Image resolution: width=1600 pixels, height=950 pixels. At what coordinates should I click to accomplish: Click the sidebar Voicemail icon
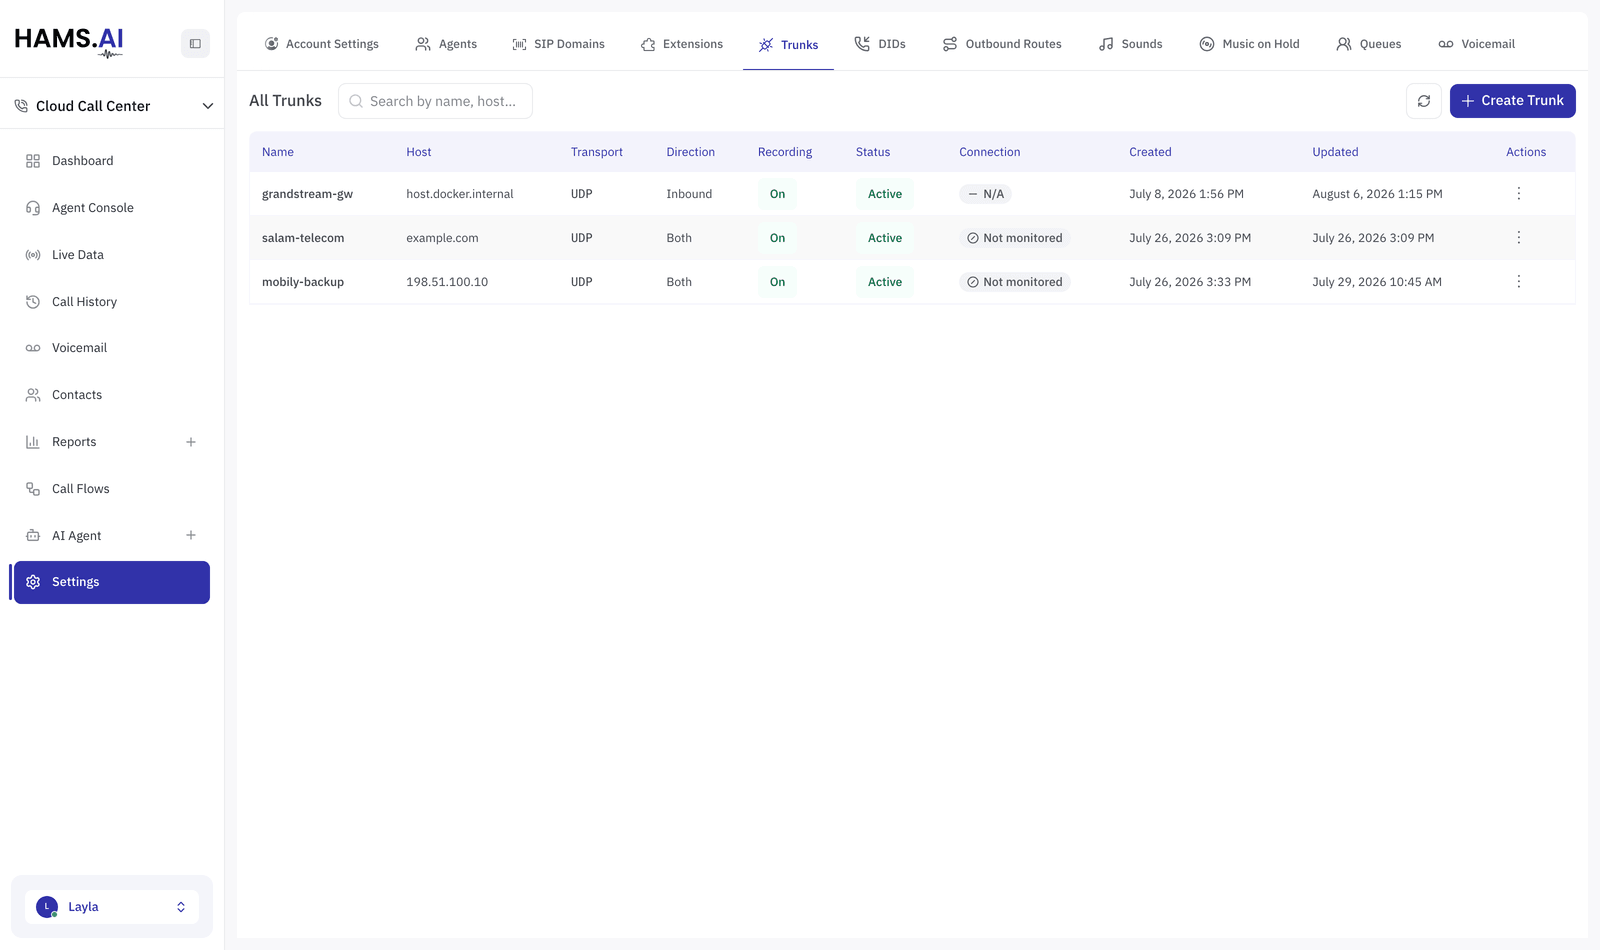[33, 348]
